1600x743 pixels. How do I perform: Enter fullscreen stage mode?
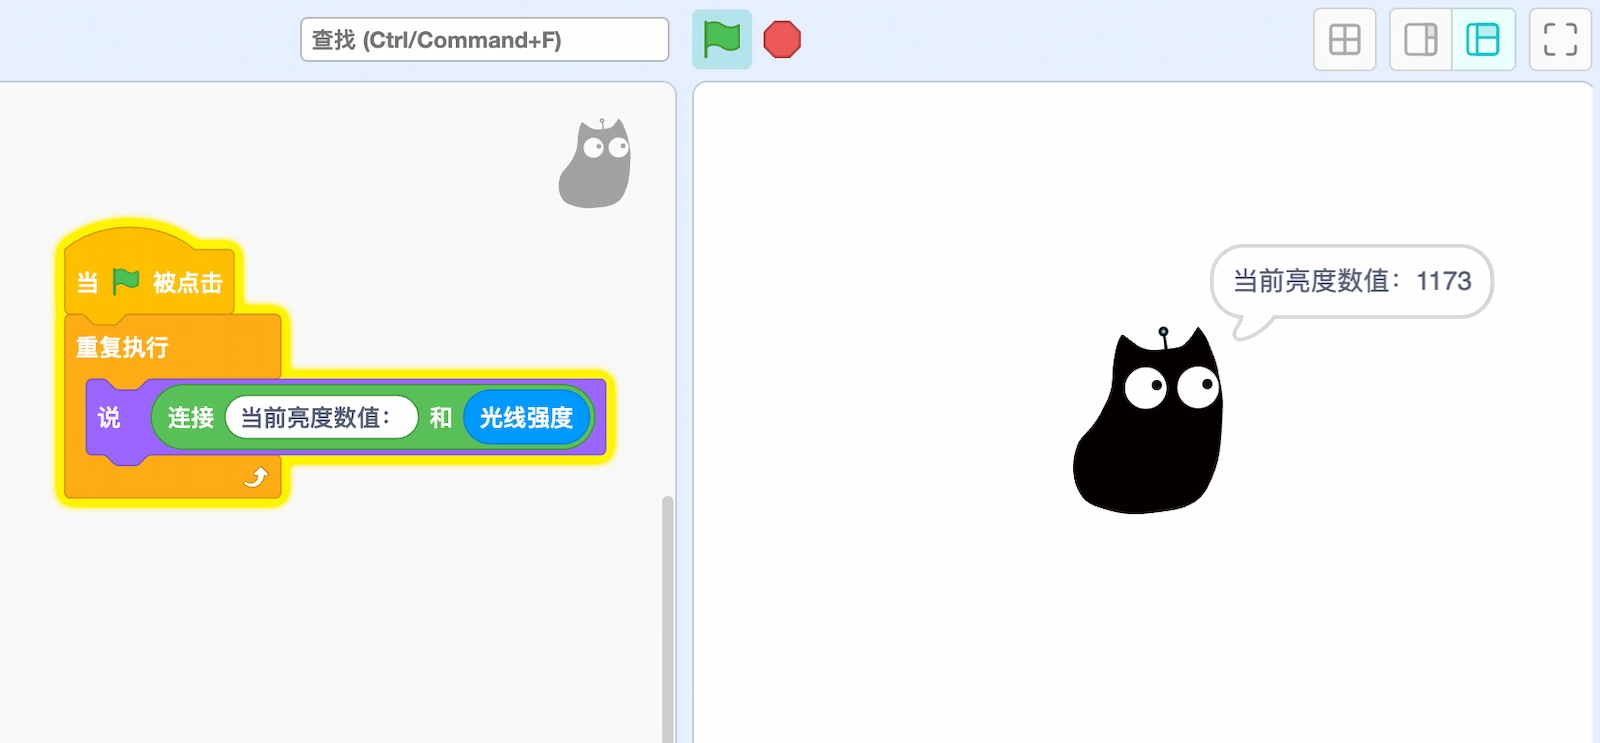1559,40
